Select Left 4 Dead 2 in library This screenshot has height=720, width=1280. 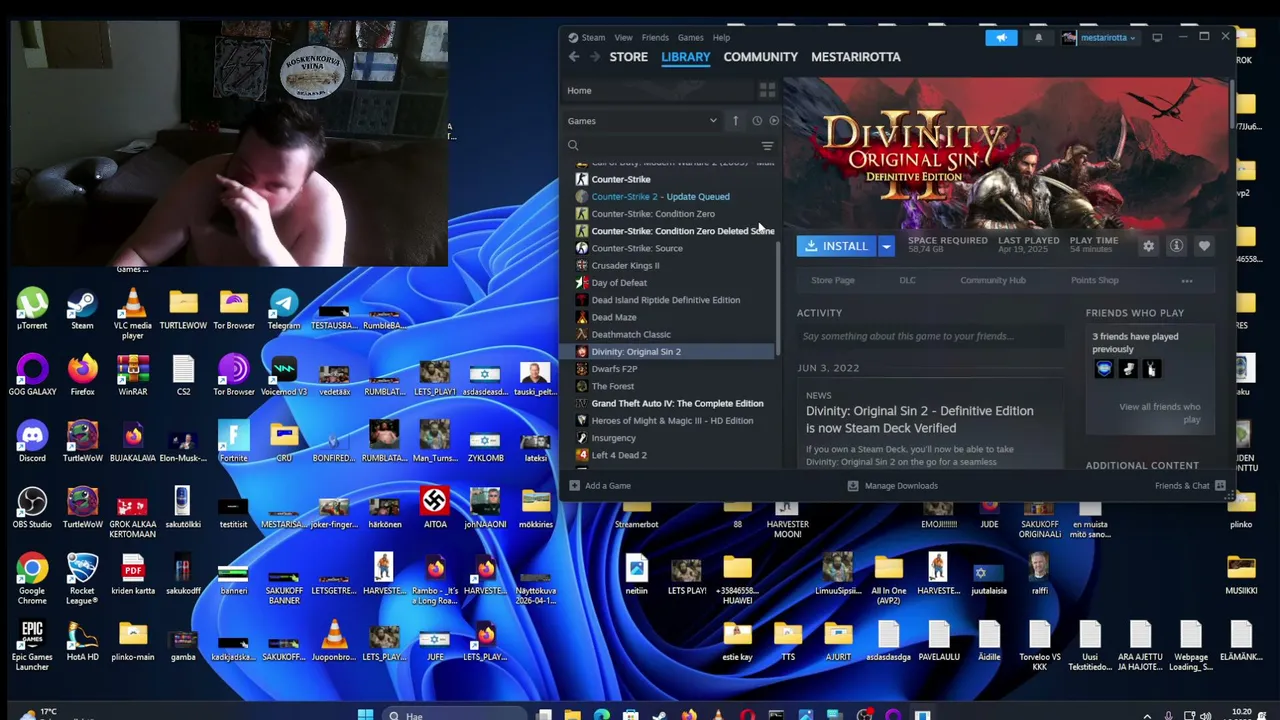click(x=619, y=456)
